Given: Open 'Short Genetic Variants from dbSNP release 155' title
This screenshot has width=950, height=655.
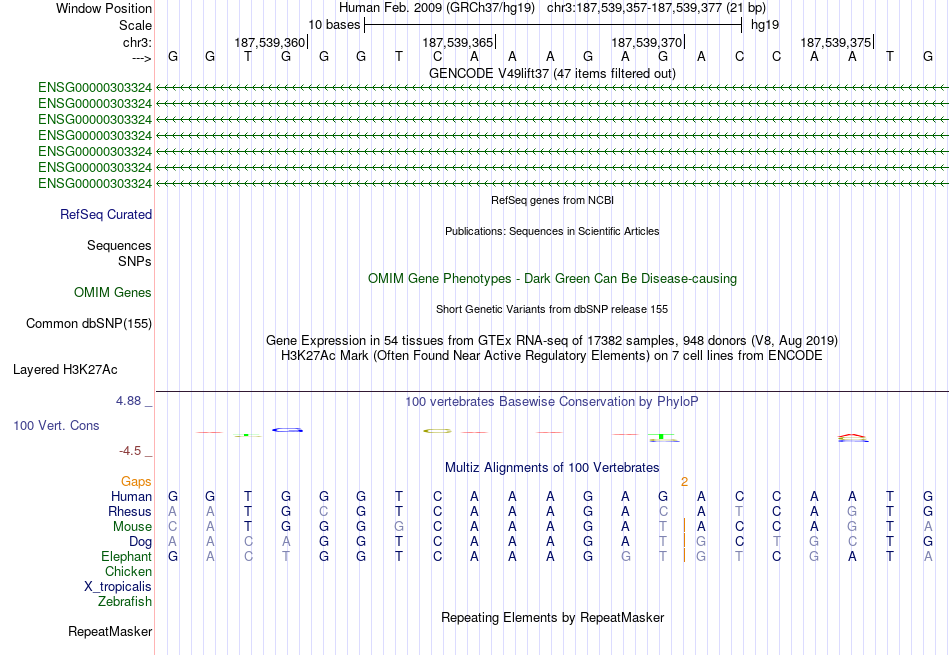Looking at the screenshot, I should 552,309.
